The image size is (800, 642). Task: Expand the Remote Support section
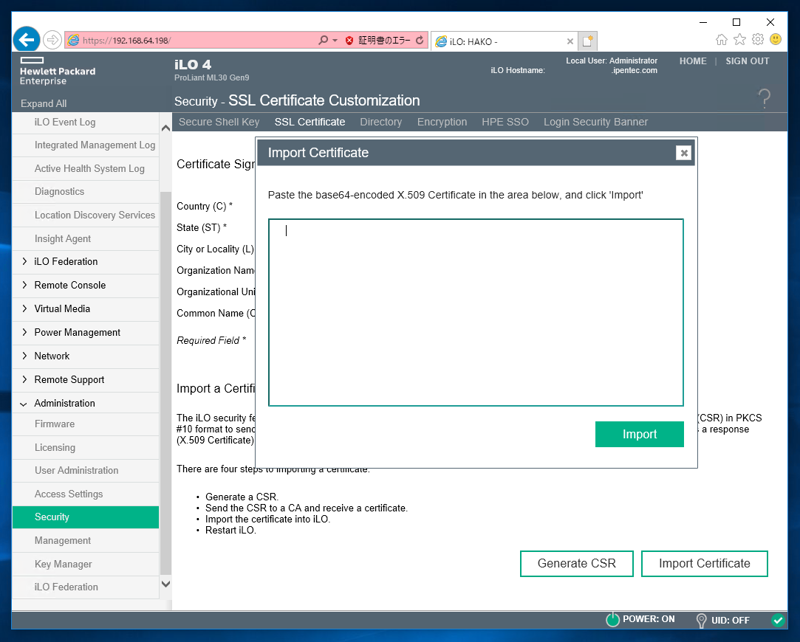(x=24, y=379)
